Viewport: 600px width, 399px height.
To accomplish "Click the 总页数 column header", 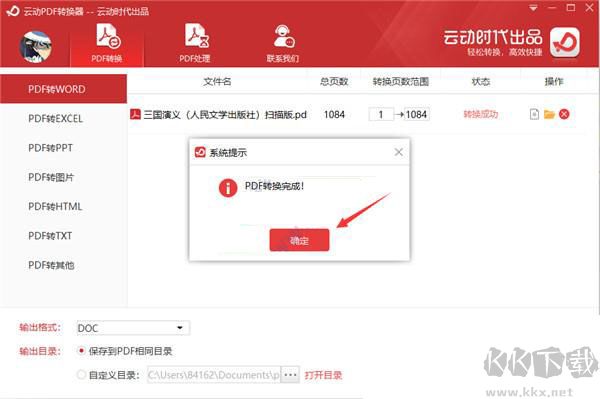I will (x=334, y=81).
